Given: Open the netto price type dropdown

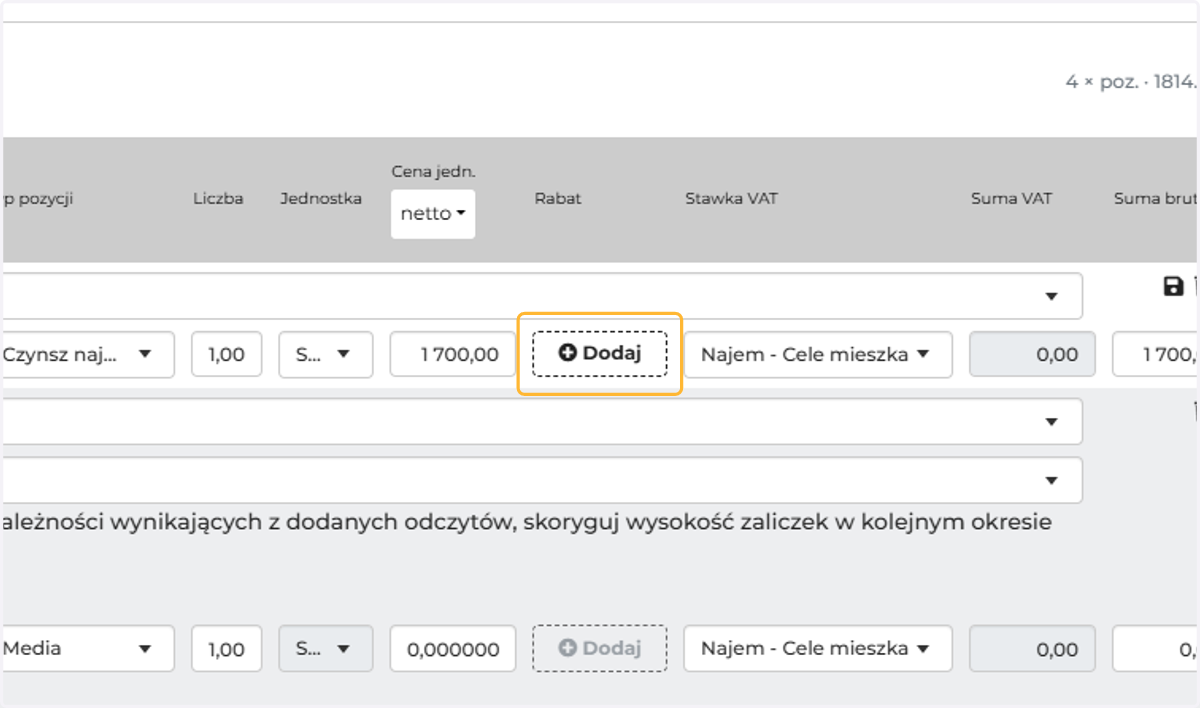Looking at the screenshot, I should 433,214.
